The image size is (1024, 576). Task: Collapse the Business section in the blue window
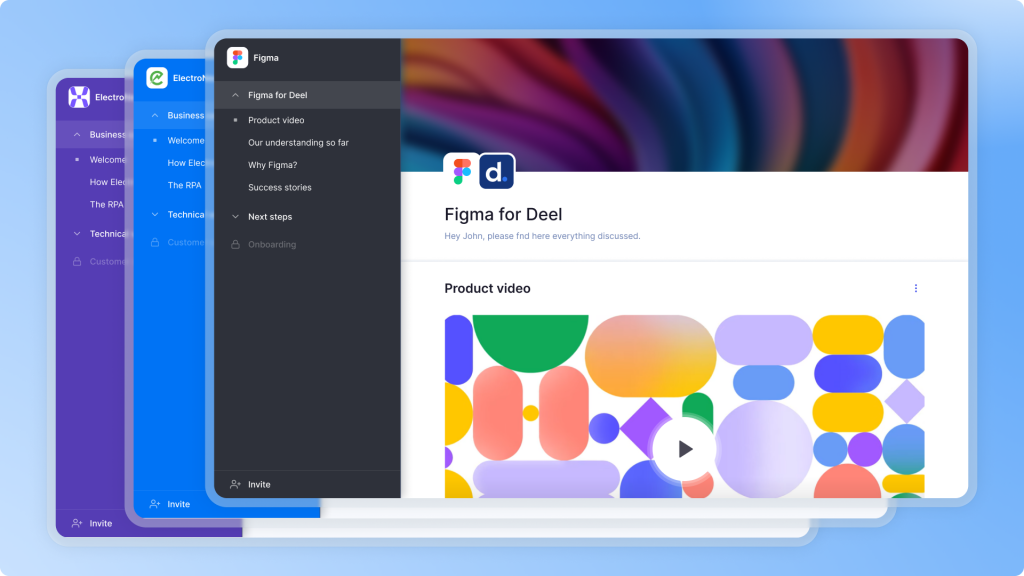click(155, 116)
